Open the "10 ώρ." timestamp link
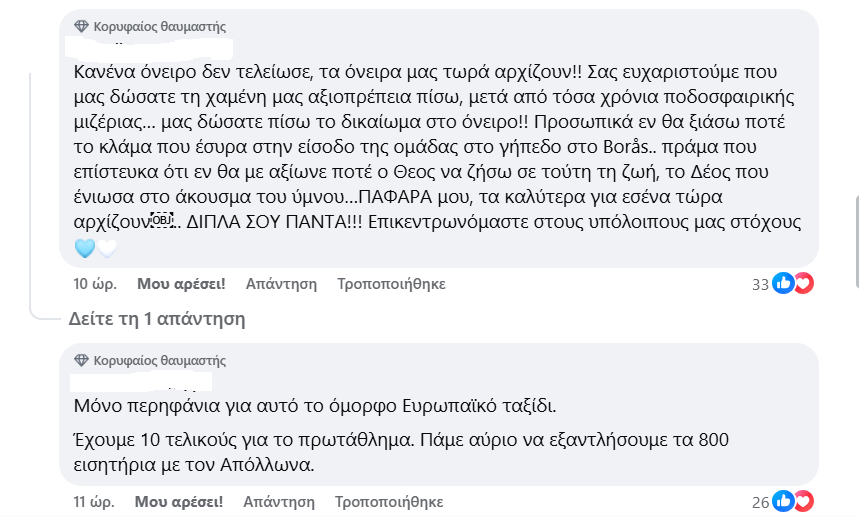Viewport: 859px width, 517px height. (x=95, y=284)
